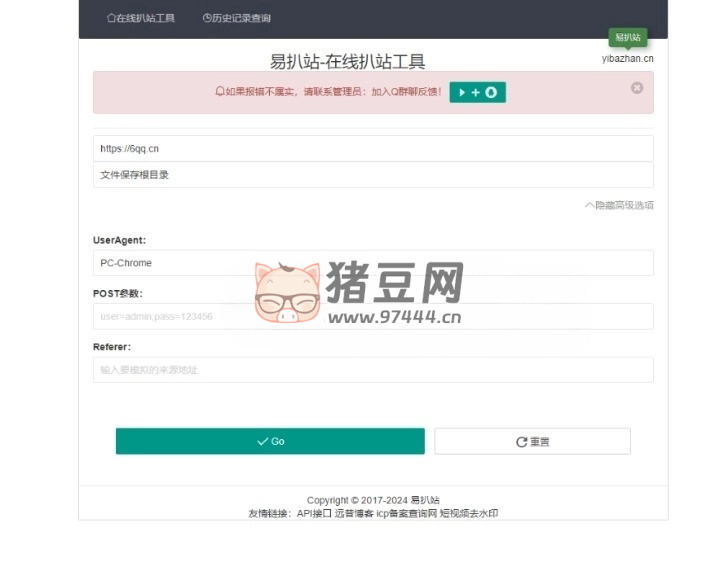Image resolution: width=720 pixels, height=584 pixels.
Task: Focus the Referer source address field
Action: 373,370
